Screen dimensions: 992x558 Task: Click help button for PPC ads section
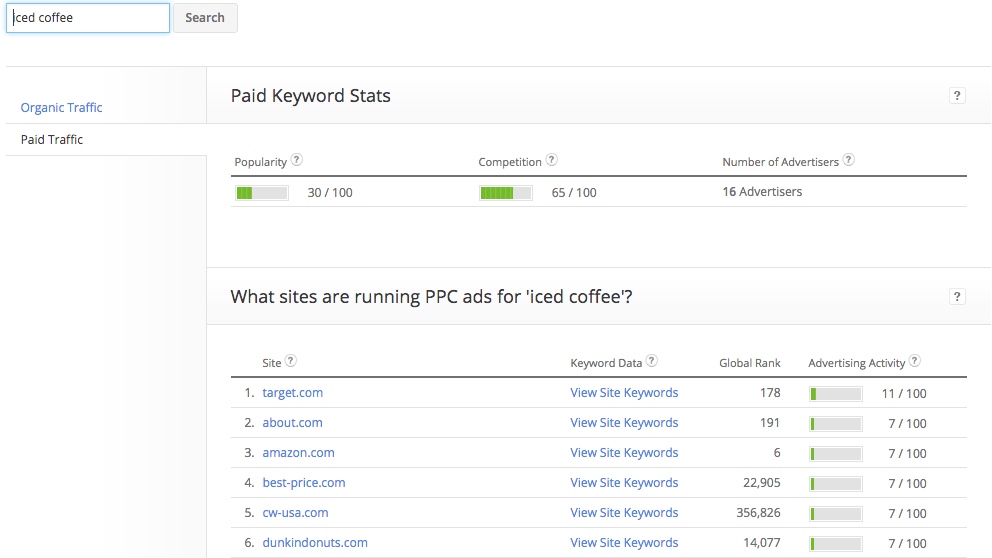point(957,297)
